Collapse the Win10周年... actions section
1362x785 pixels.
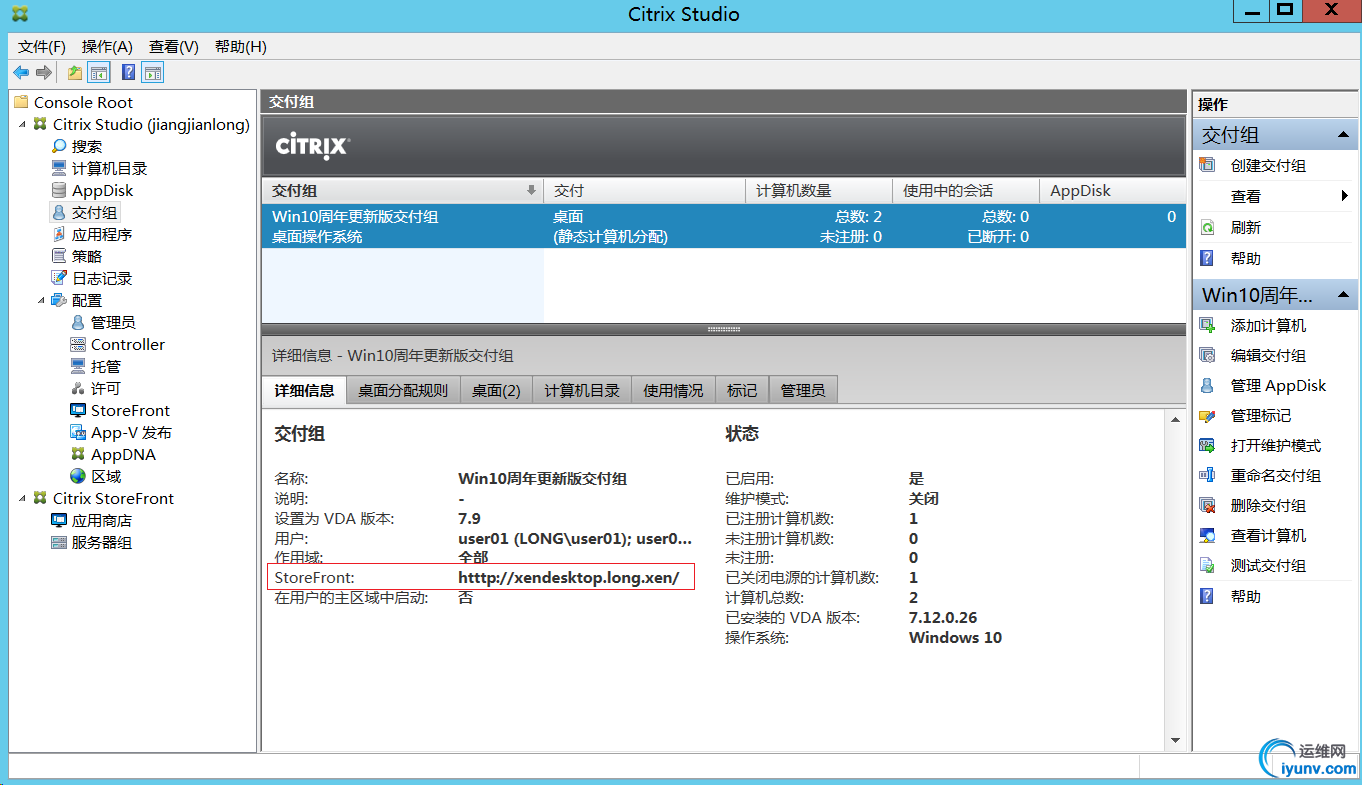click(x=1342, y=295)
